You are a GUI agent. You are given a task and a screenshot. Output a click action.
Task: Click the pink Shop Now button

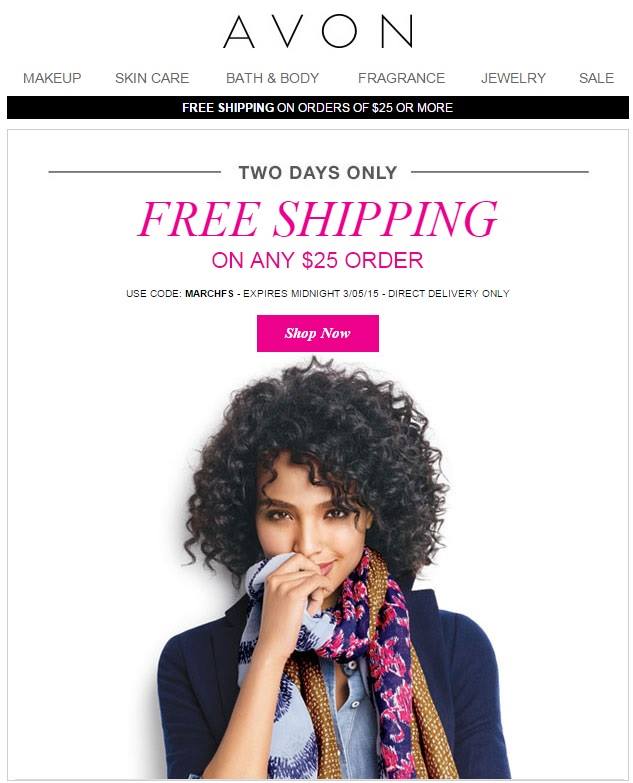317,333
